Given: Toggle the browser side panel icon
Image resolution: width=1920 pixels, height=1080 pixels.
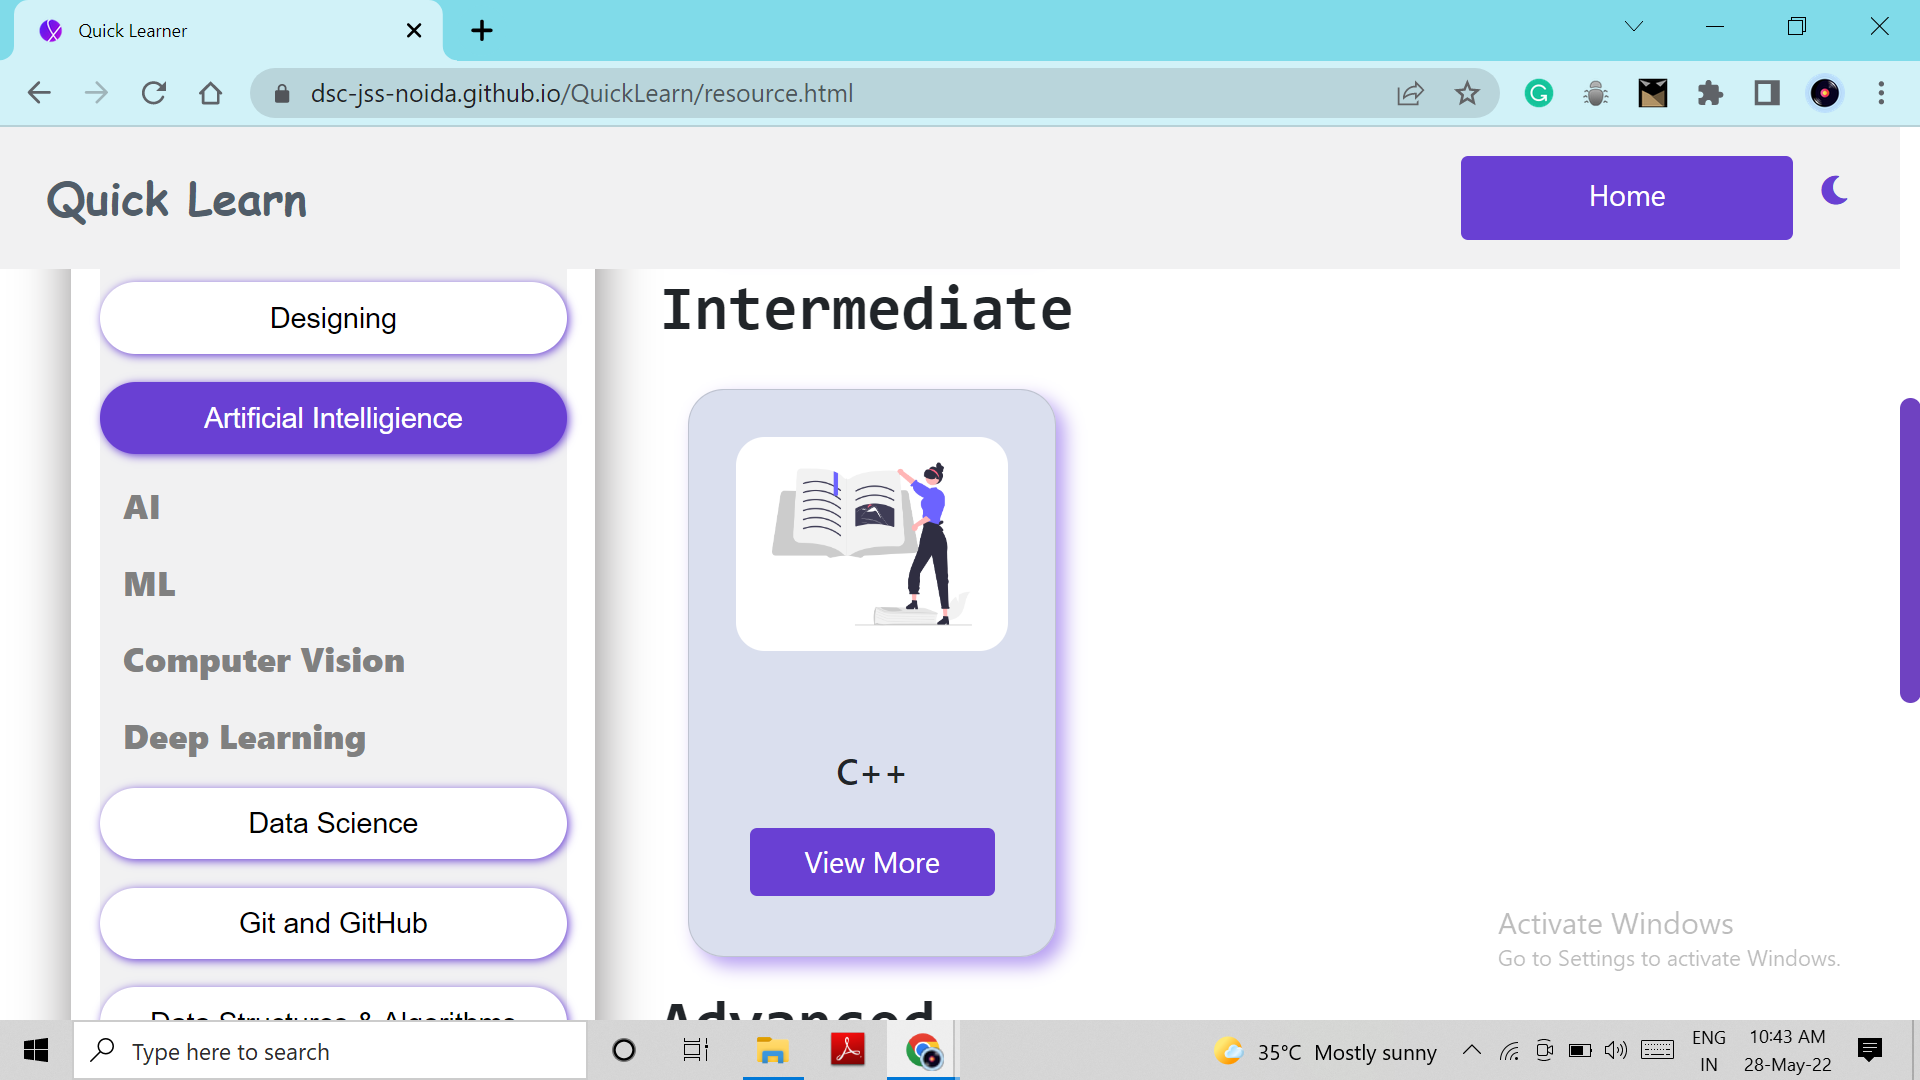Looking at the screenshot, I should click(x=1767, y=93).
